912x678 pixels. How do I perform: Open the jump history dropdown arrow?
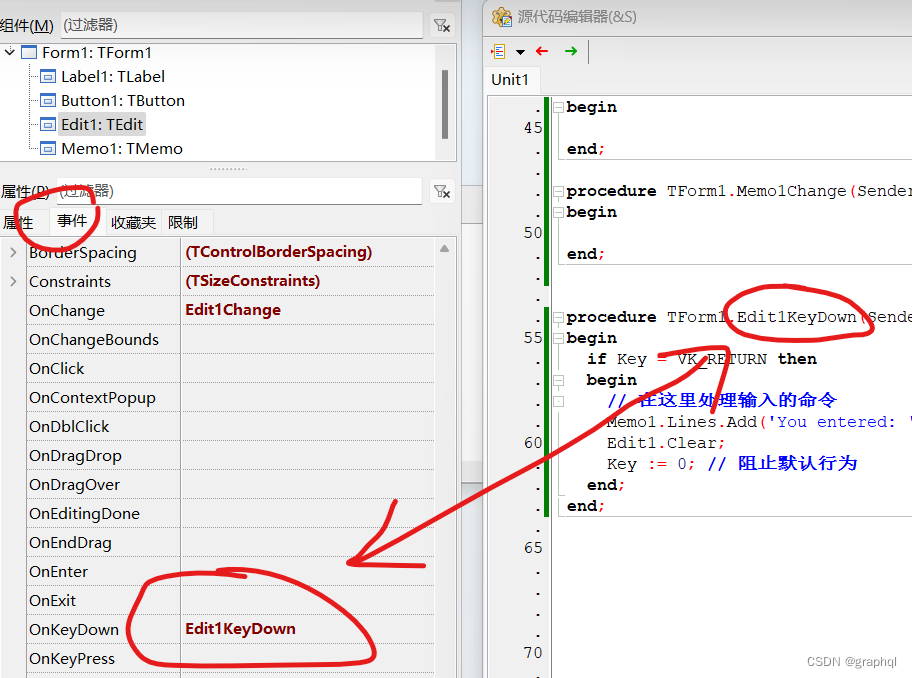point(521,52)
